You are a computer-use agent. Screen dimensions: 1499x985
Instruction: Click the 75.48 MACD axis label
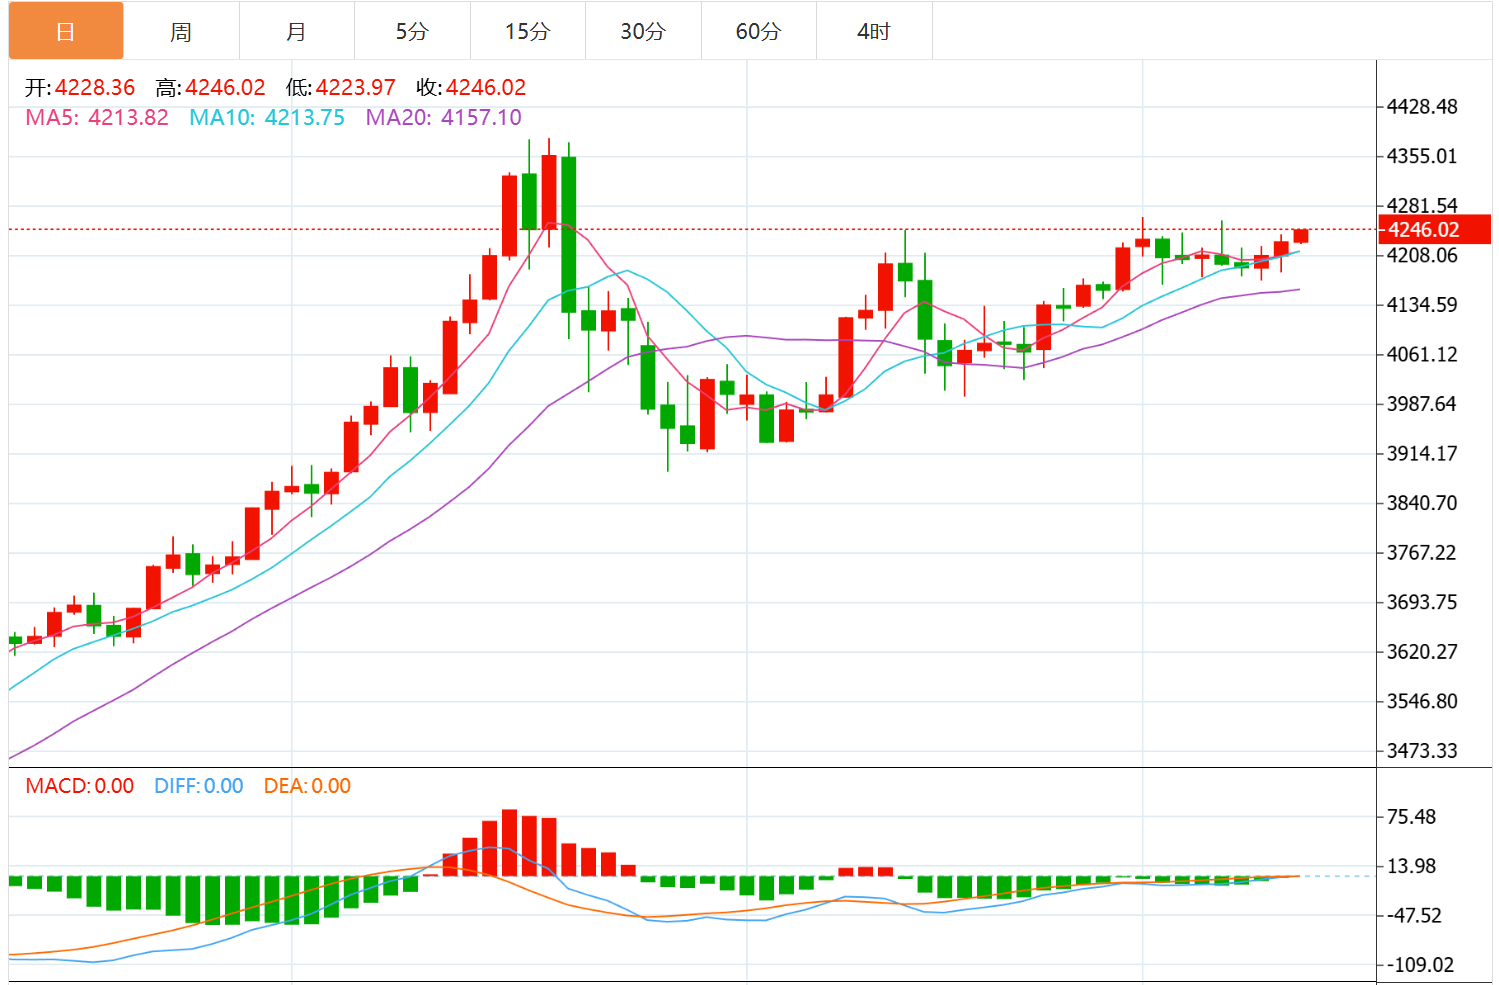[x=1411, y=817]
